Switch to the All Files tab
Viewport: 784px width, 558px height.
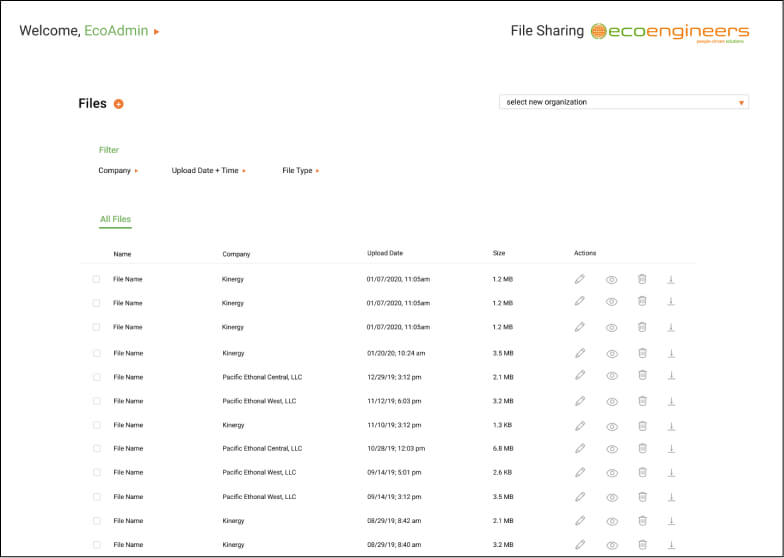pos(115,219)
